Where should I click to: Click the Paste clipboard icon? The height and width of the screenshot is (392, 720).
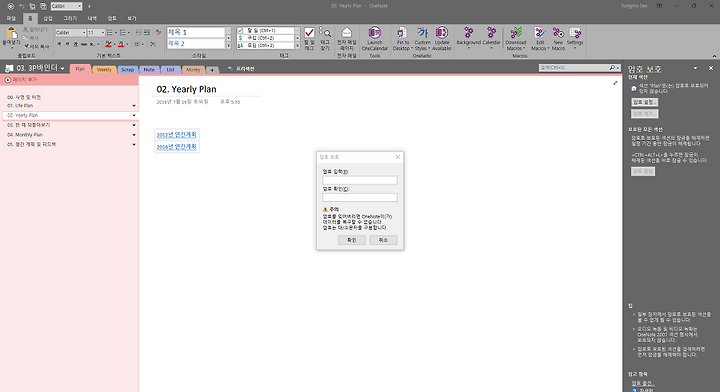11,34
